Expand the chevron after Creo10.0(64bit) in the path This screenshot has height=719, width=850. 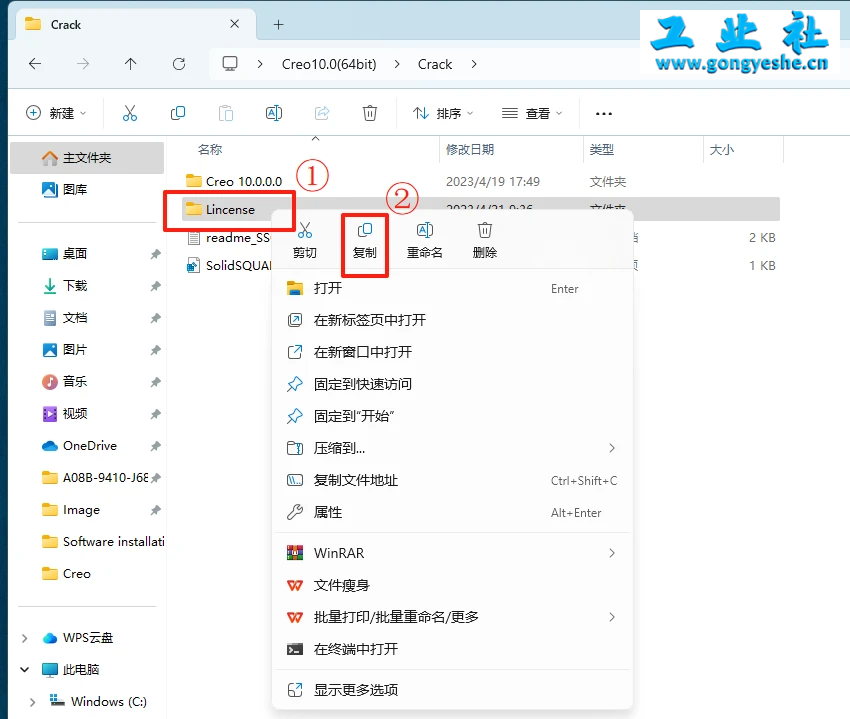click(397, 64)
